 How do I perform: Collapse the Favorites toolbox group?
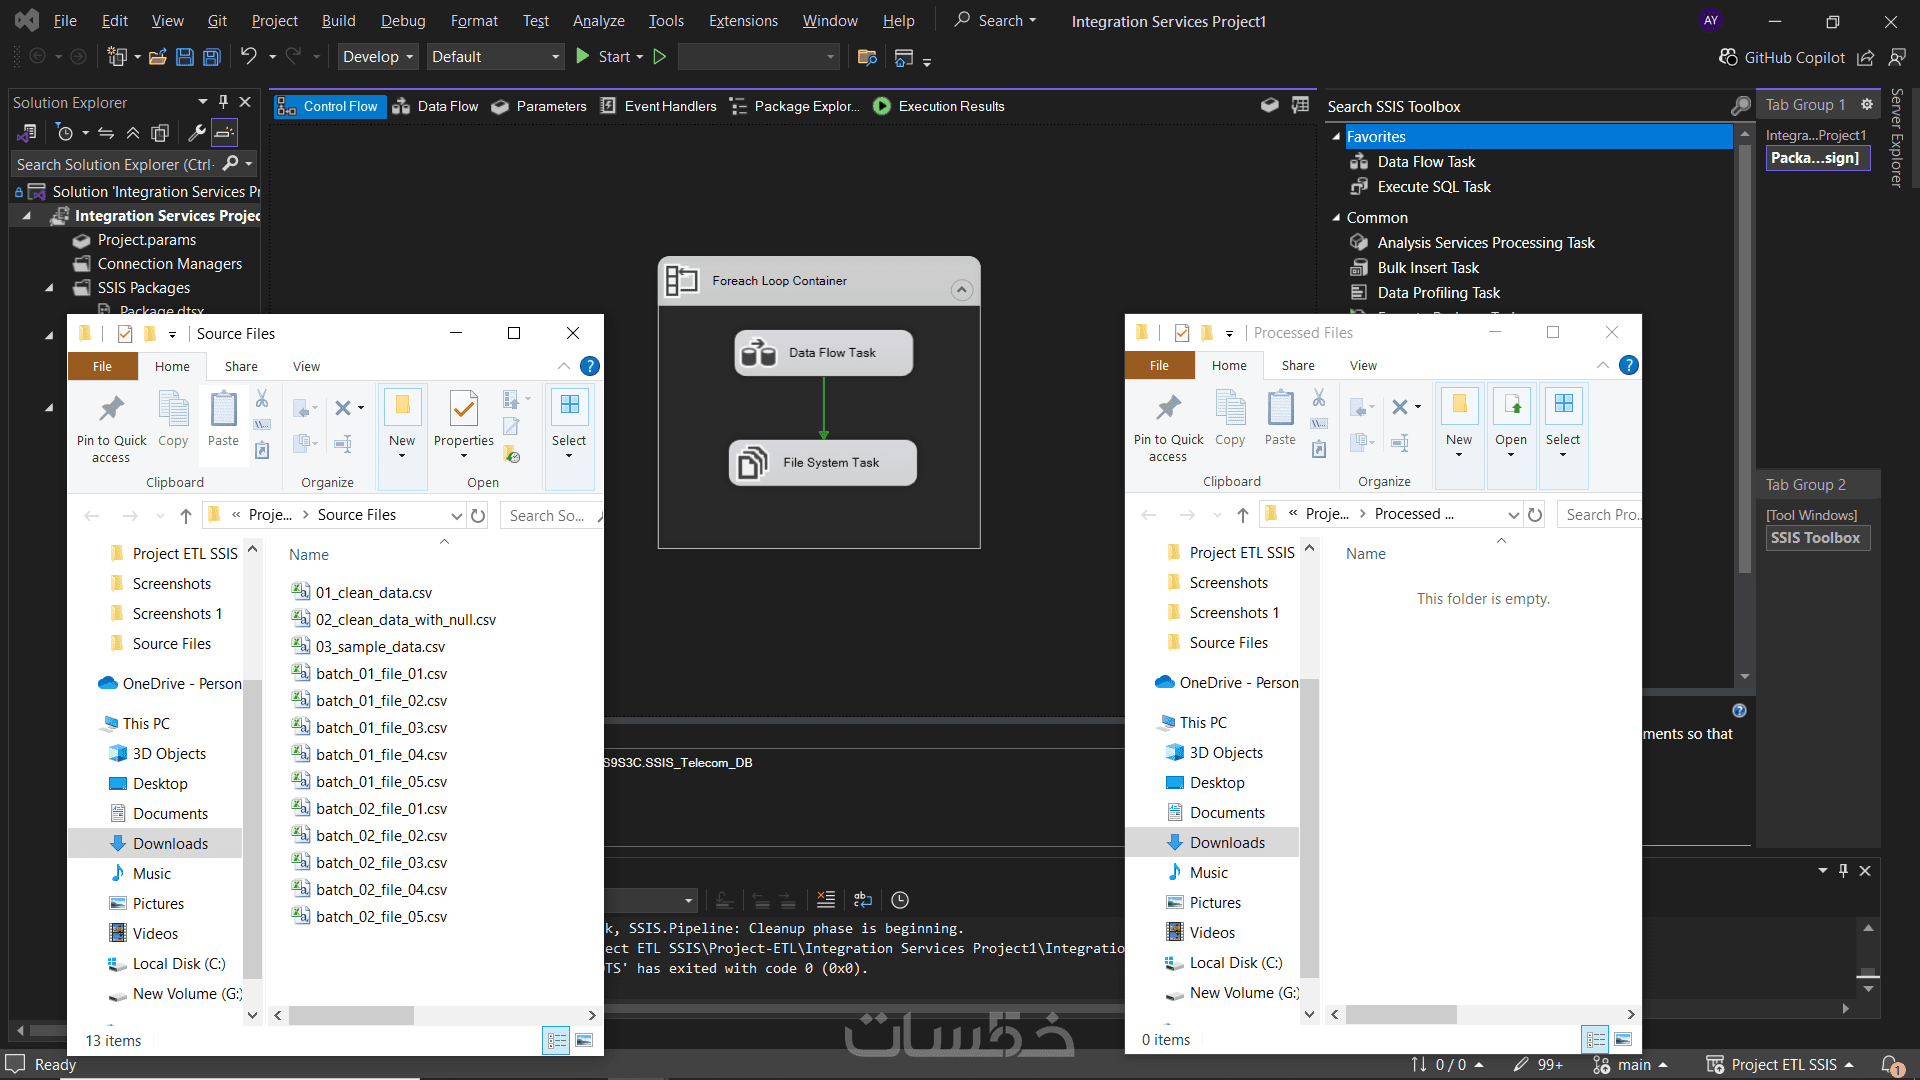point(1336,137)
